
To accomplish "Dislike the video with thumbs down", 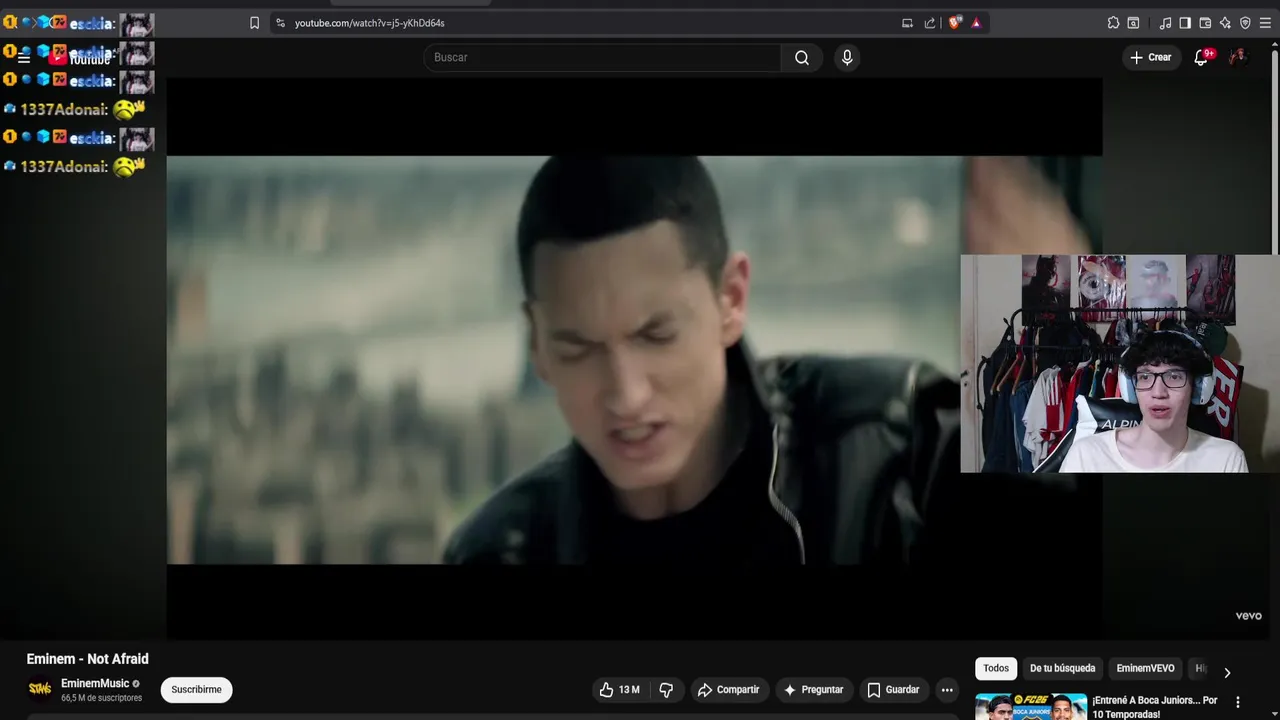I will point(666,690).
